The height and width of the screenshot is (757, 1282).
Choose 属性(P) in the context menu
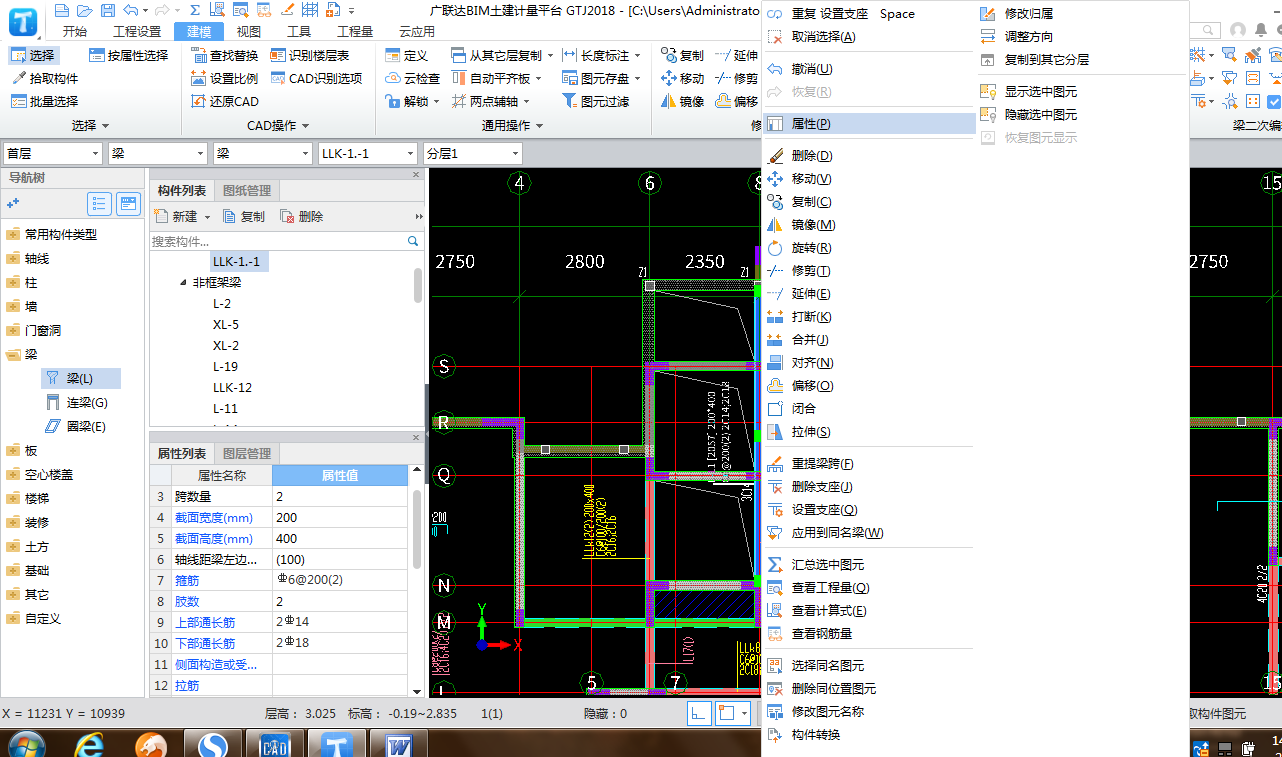coord(869,124)
